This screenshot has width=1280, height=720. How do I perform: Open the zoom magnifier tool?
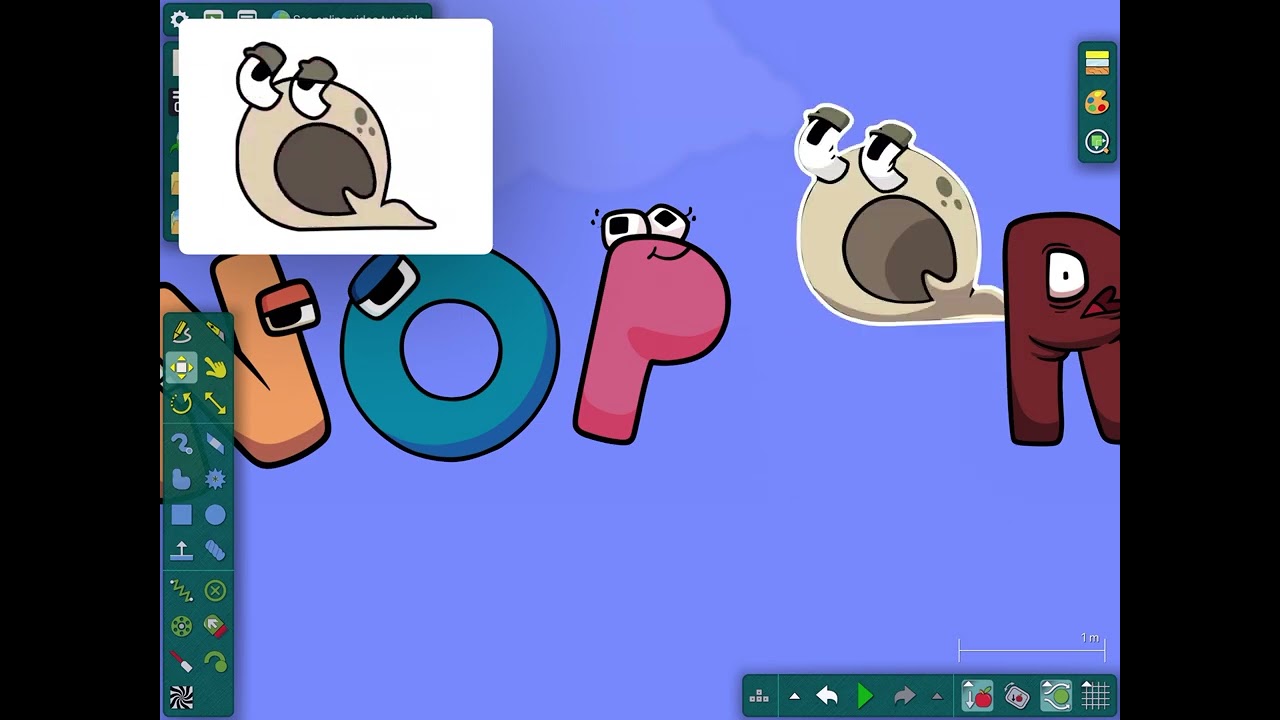point(1097,142)
